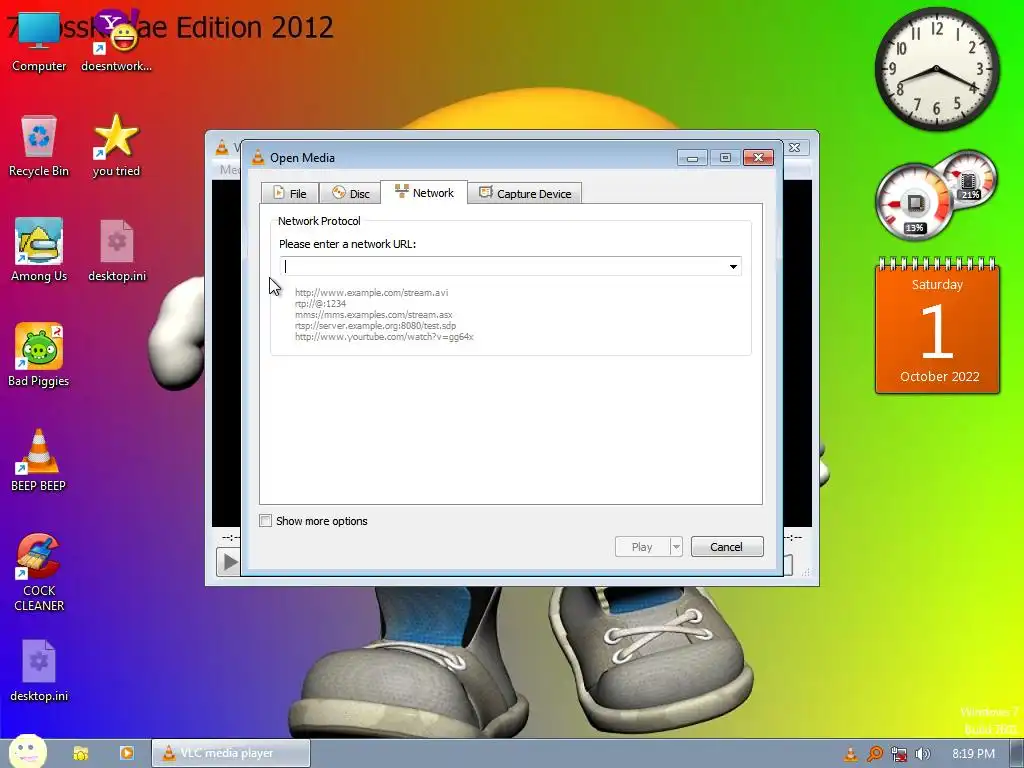This screenshot has width=1024, height=768.
Task: Select the COCK CLEANER shortcut icon
Action: click(39, 573)
